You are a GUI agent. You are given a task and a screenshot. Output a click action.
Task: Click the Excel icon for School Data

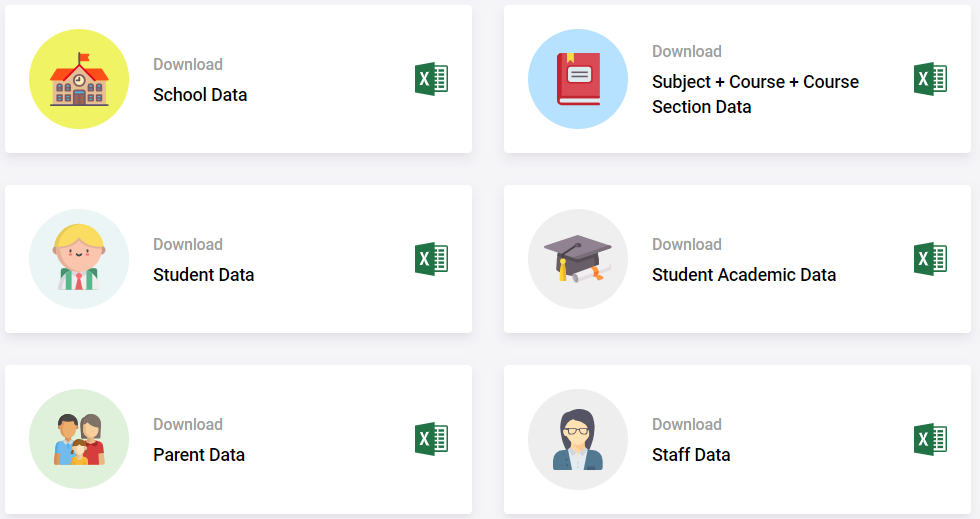click(x=432, y=79)
